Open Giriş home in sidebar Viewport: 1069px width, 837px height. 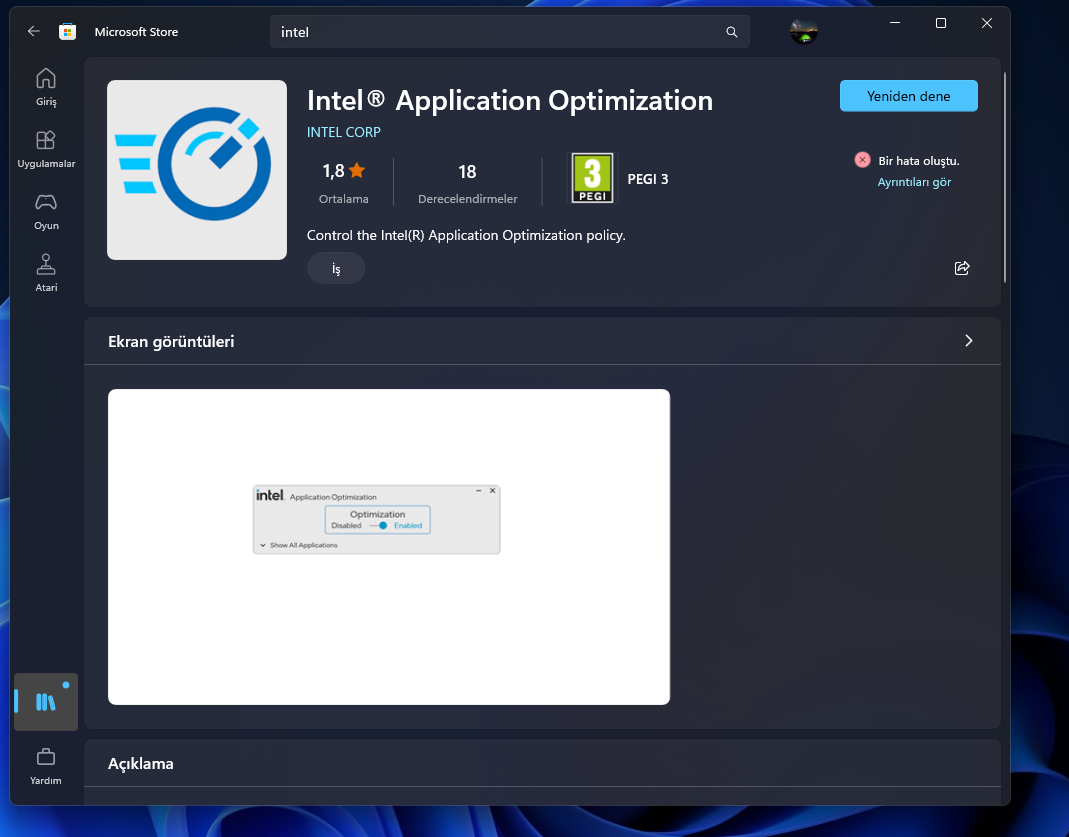pos(46,87)
